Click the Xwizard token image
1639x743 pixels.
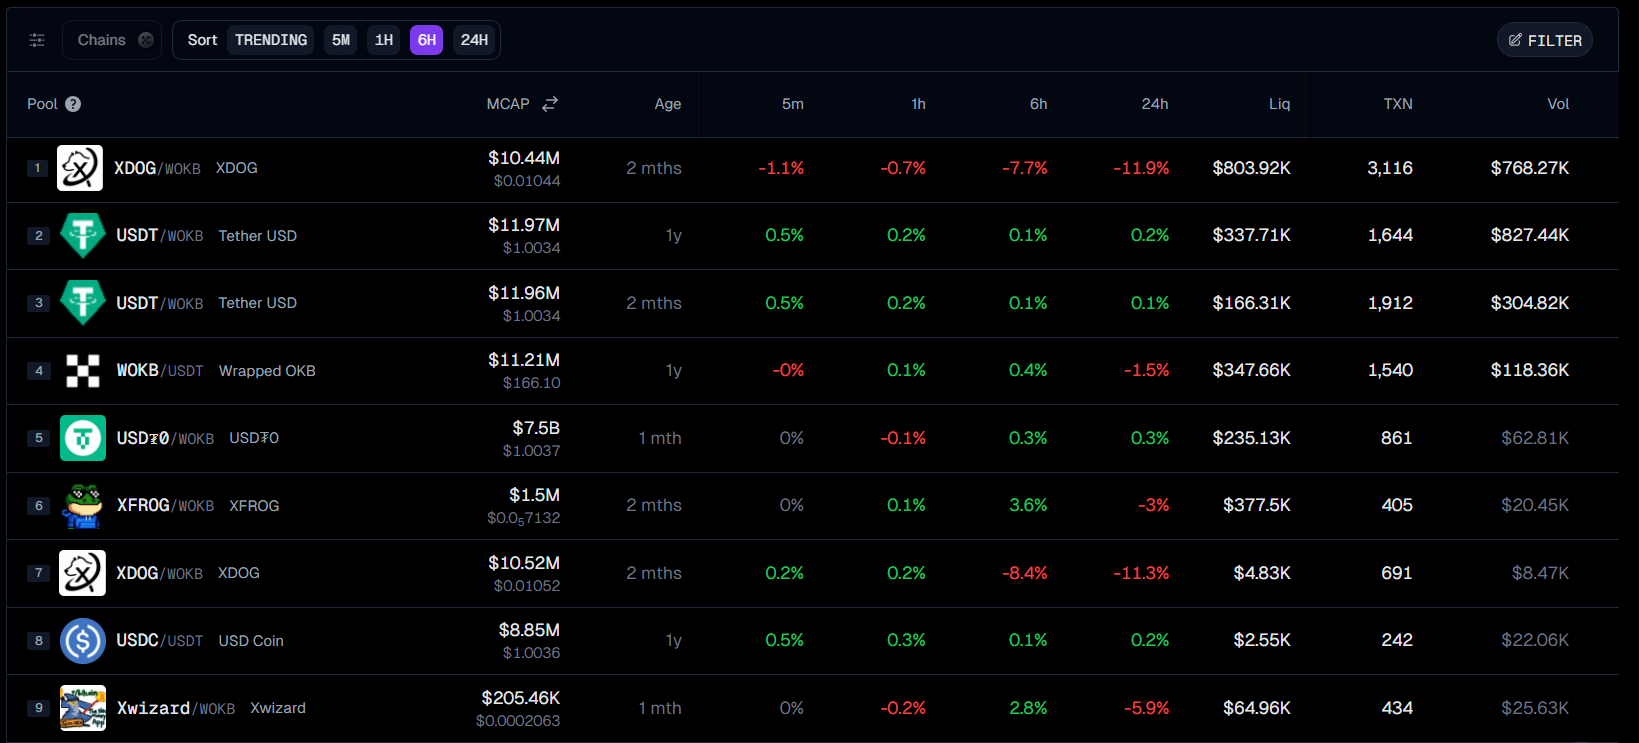pyautogui.click(x=83, y=708)
